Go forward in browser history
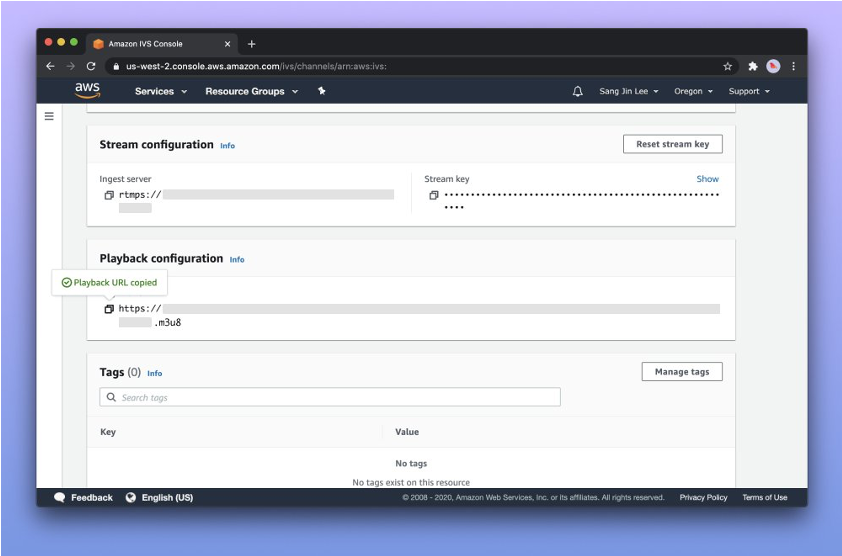Viewport: 842px width, 556px height. 70,66
